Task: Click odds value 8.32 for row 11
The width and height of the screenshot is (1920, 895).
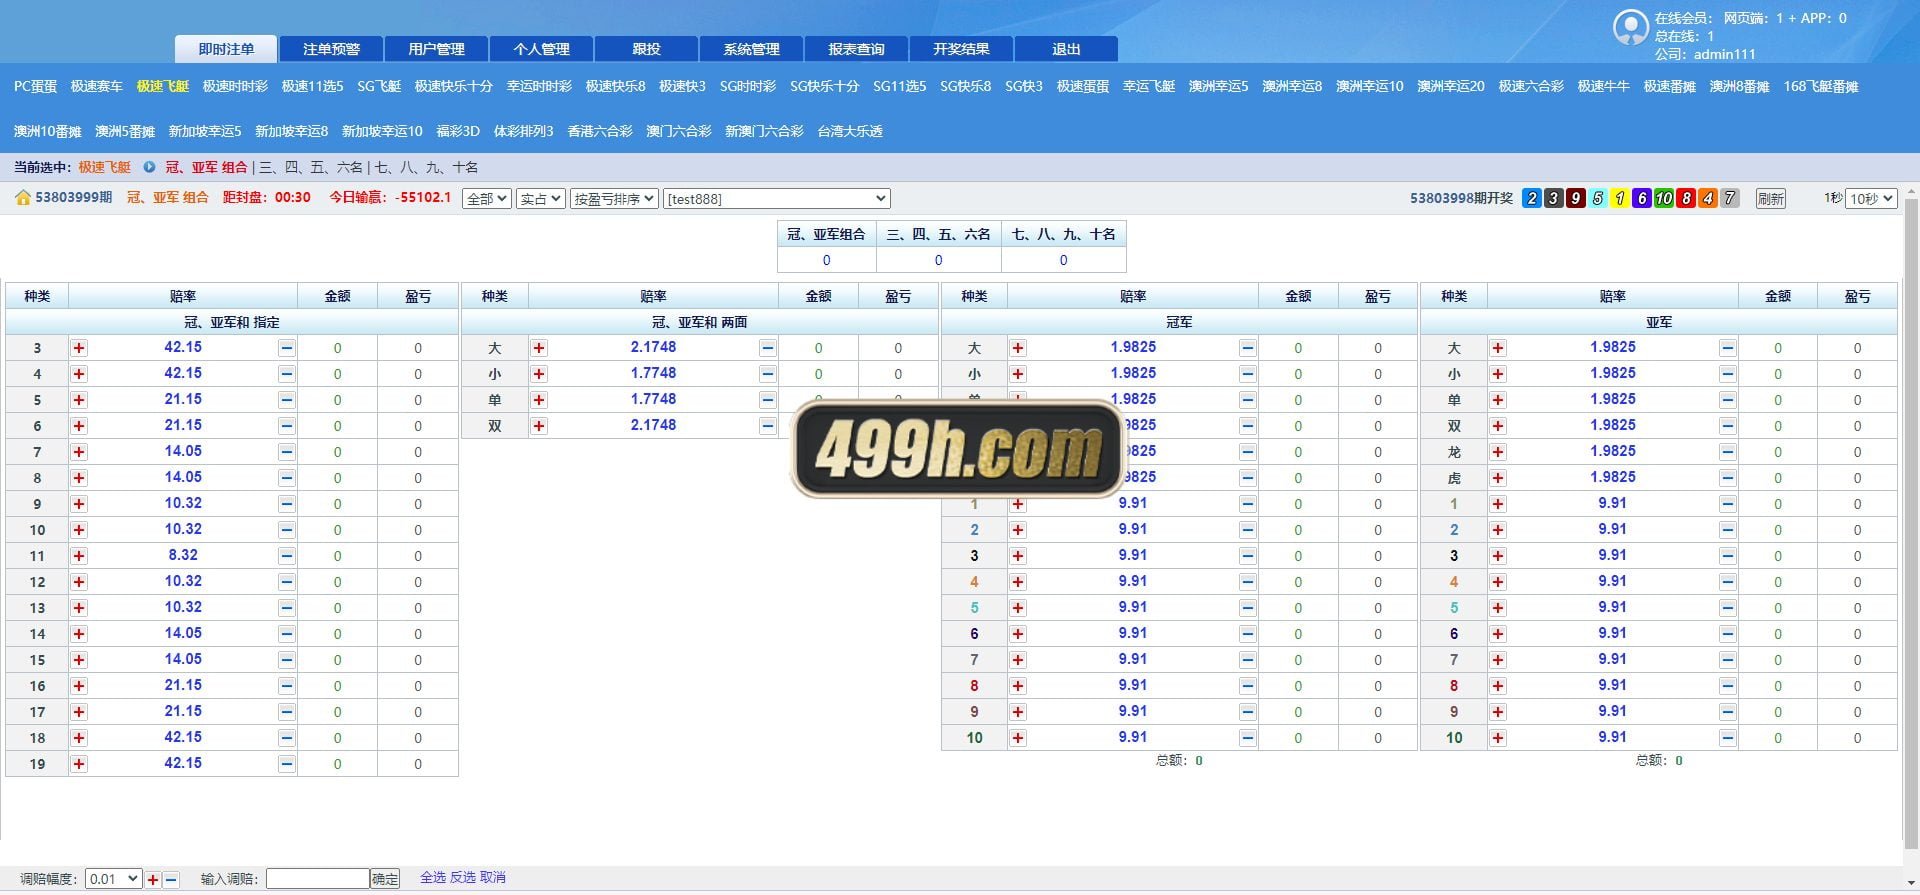Action: (183, 555)
